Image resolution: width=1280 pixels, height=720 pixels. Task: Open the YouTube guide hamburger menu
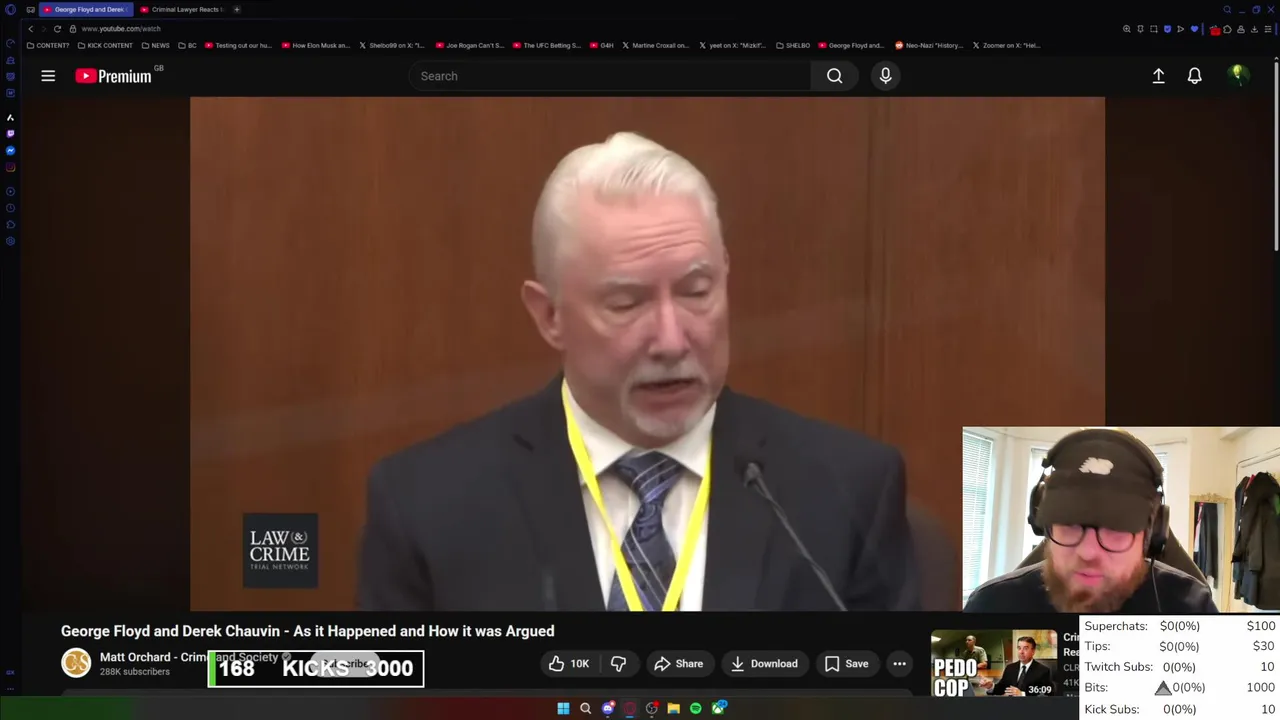point(48,76)
